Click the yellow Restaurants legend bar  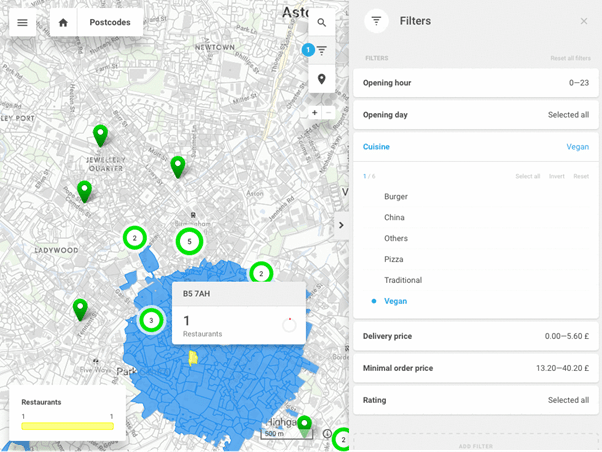(x=67, y=426)
